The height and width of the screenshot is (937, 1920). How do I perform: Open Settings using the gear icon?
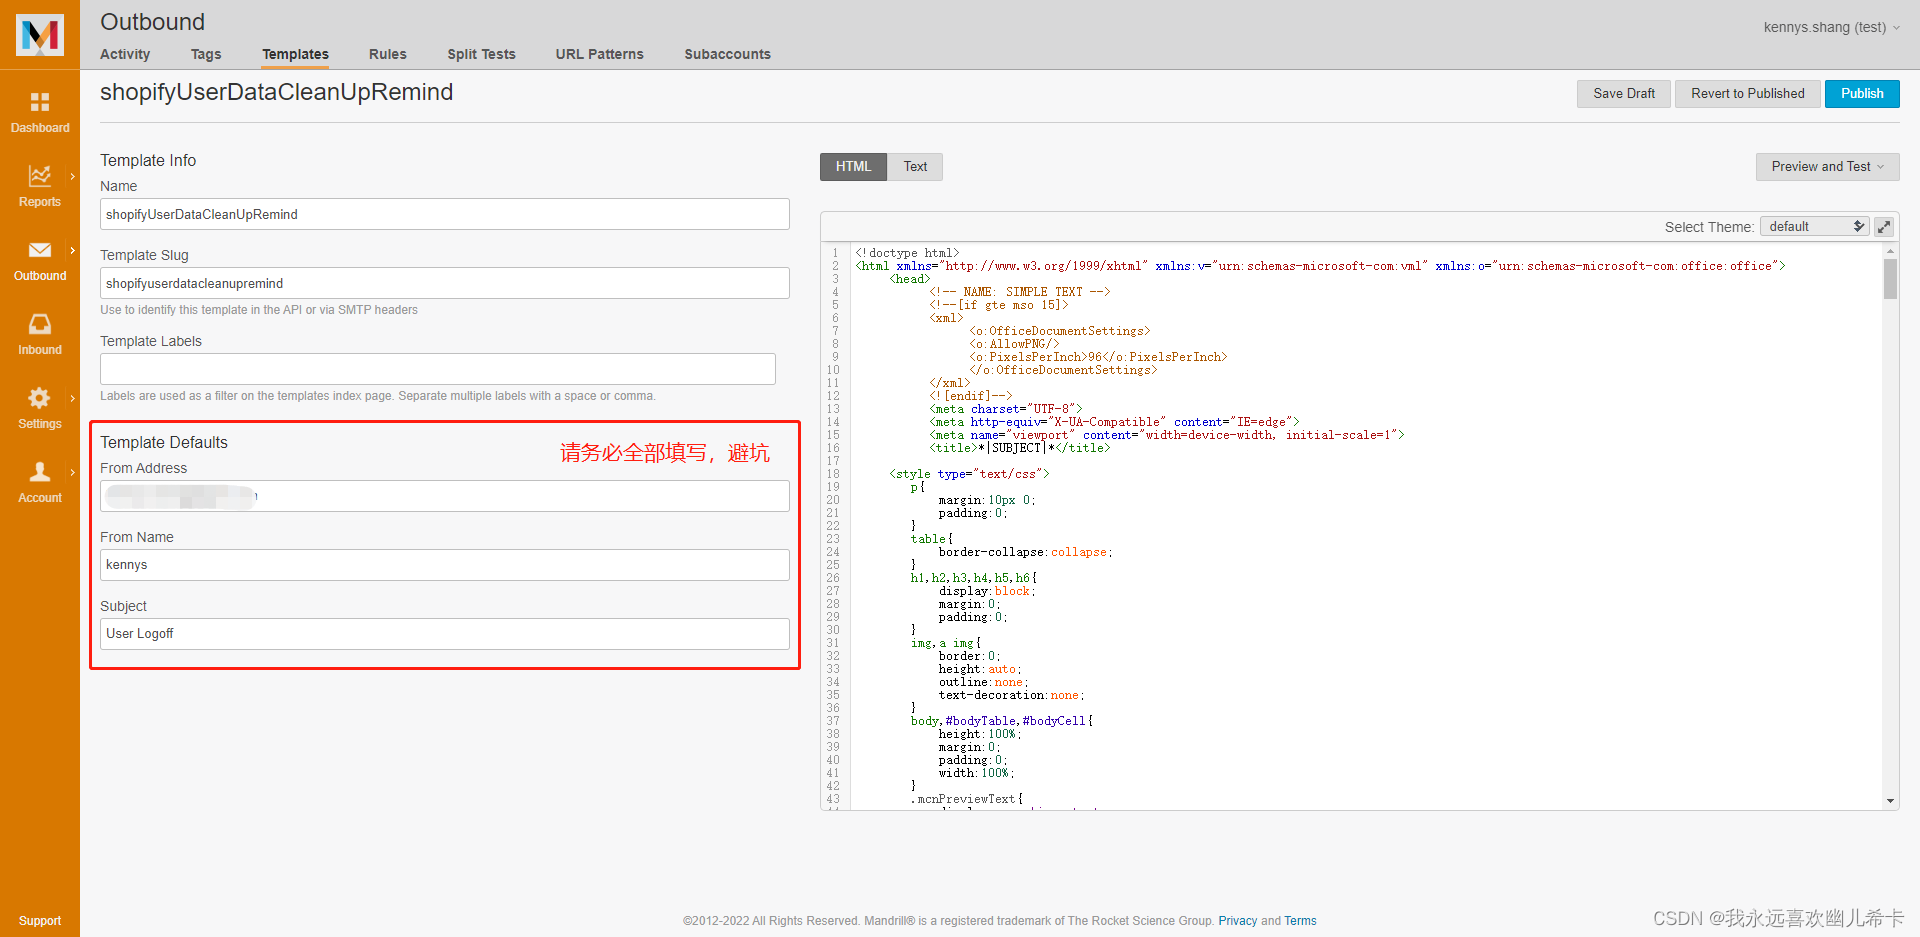[40, 398]
